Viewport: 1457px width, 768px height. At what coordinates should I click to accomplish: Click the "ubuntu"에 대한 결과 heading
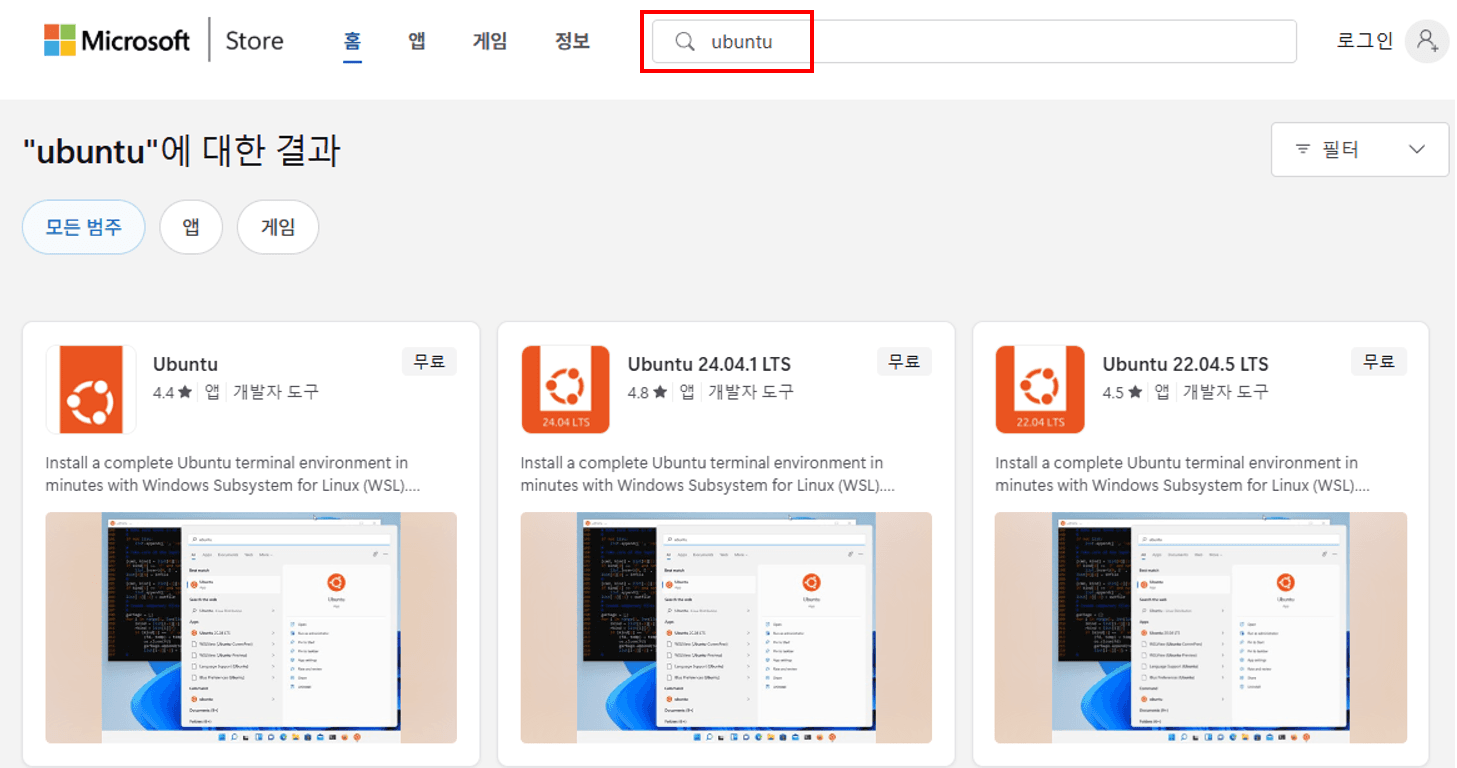182,151
